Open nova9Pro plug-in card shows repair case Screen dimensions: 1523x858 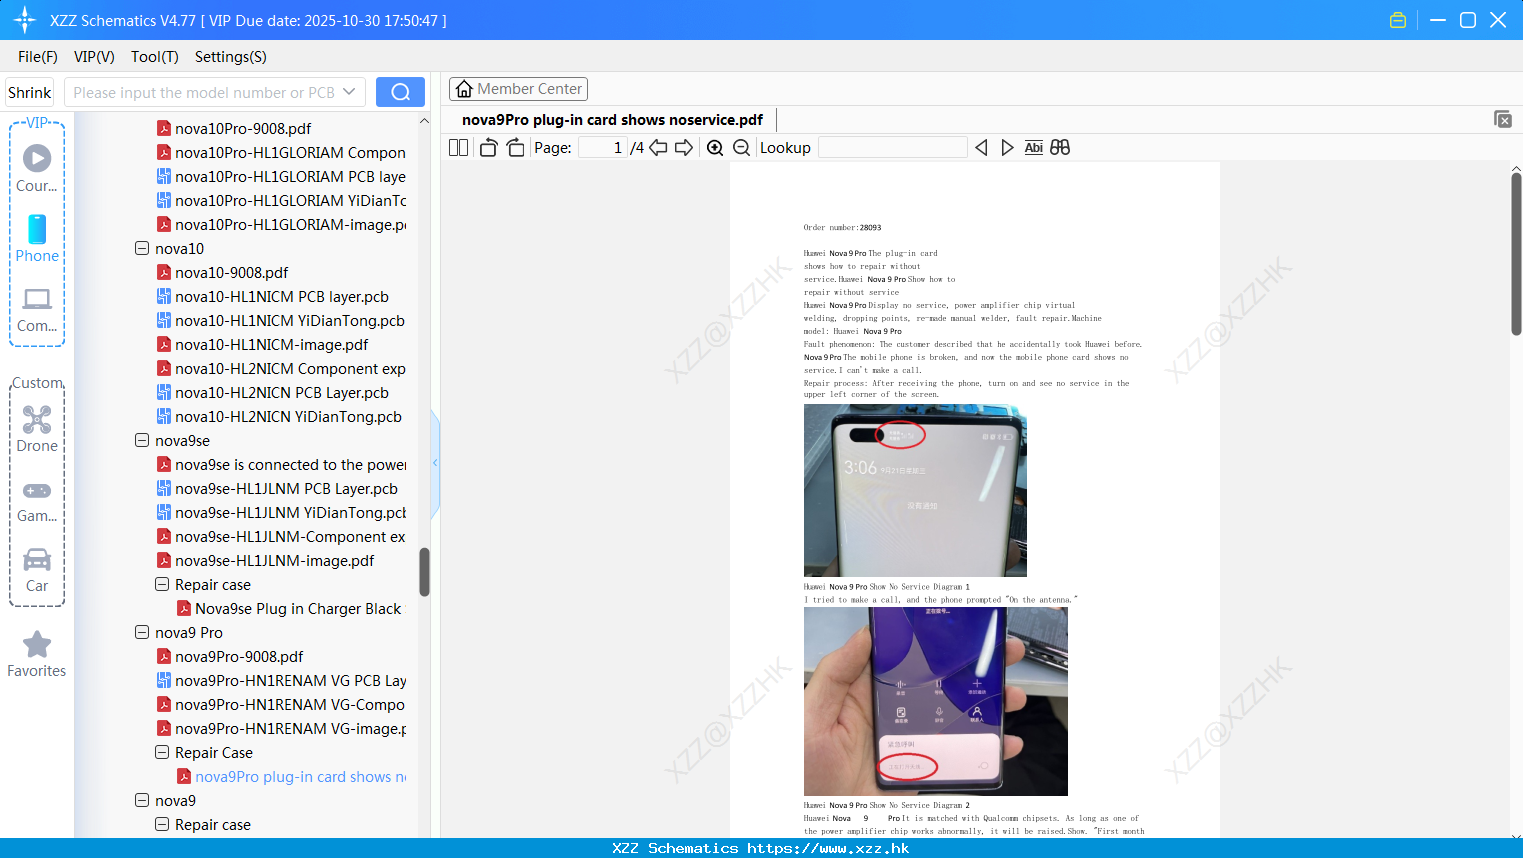pos(292,777)
